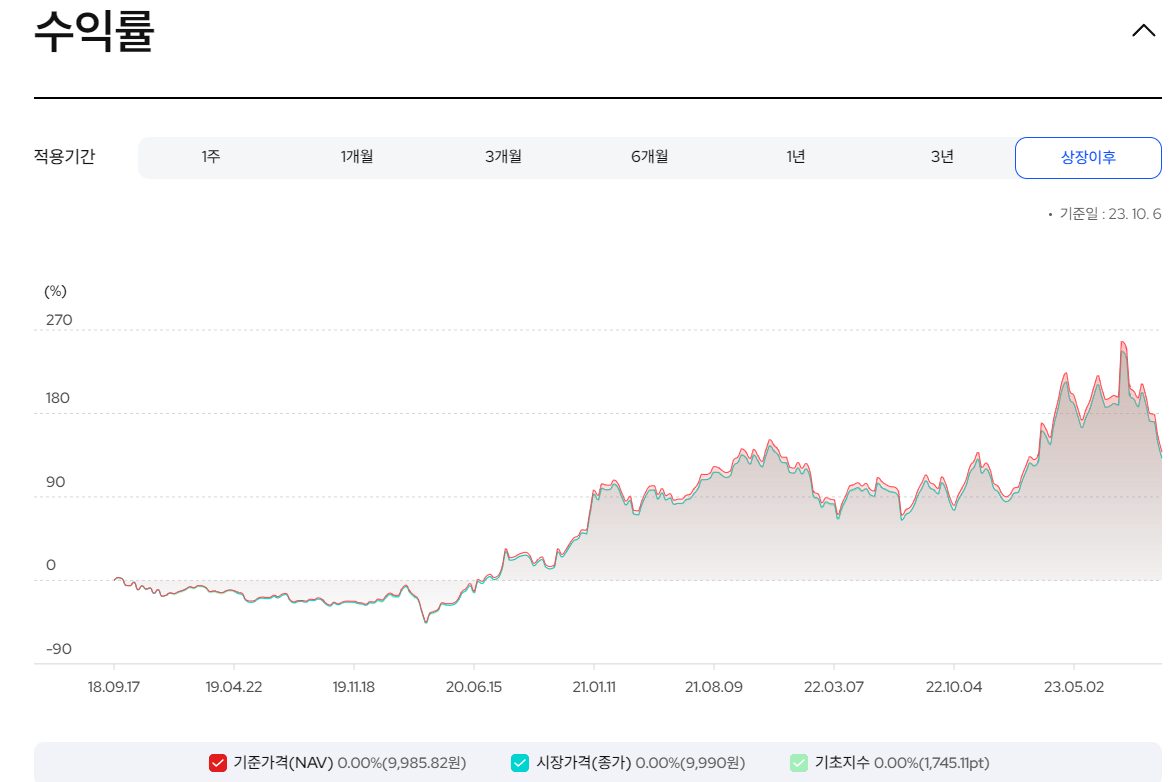
Task: Click the (%) axis unit label
Action: [x=55, y=291]
